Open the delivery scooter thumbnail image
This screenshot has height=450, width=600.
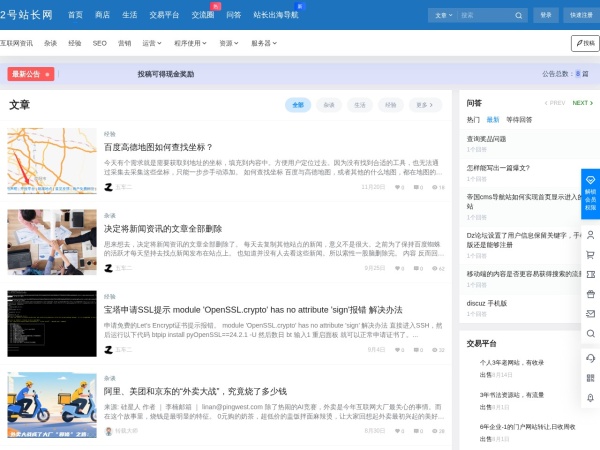click(52, 405)
